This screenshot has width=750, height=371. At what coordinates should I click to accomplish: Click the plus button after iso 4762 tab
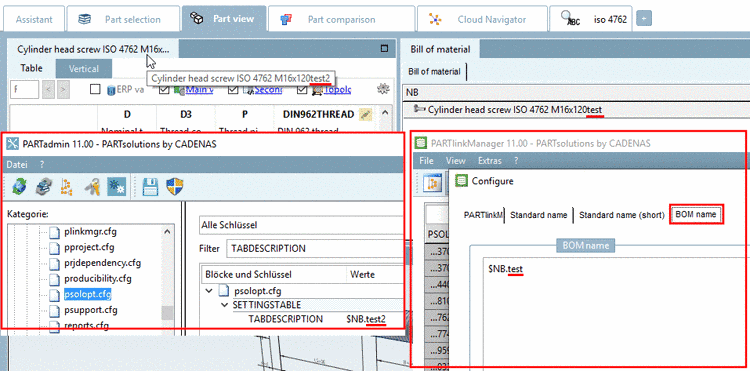coord(644,19)
